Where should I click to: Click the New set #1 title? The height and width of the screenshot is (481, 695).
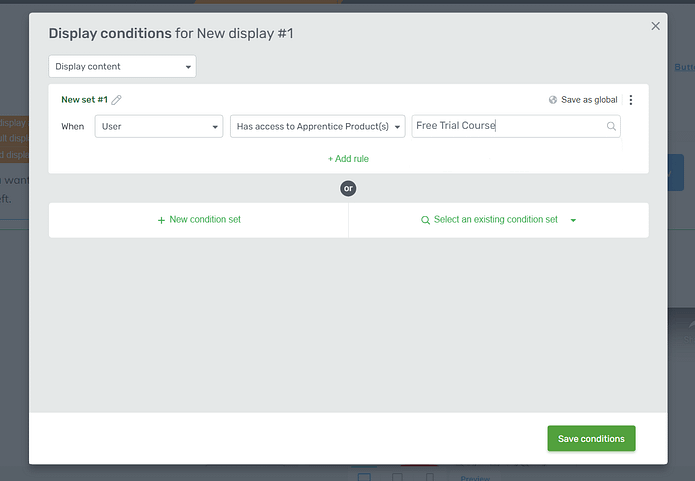pos(84,100)
